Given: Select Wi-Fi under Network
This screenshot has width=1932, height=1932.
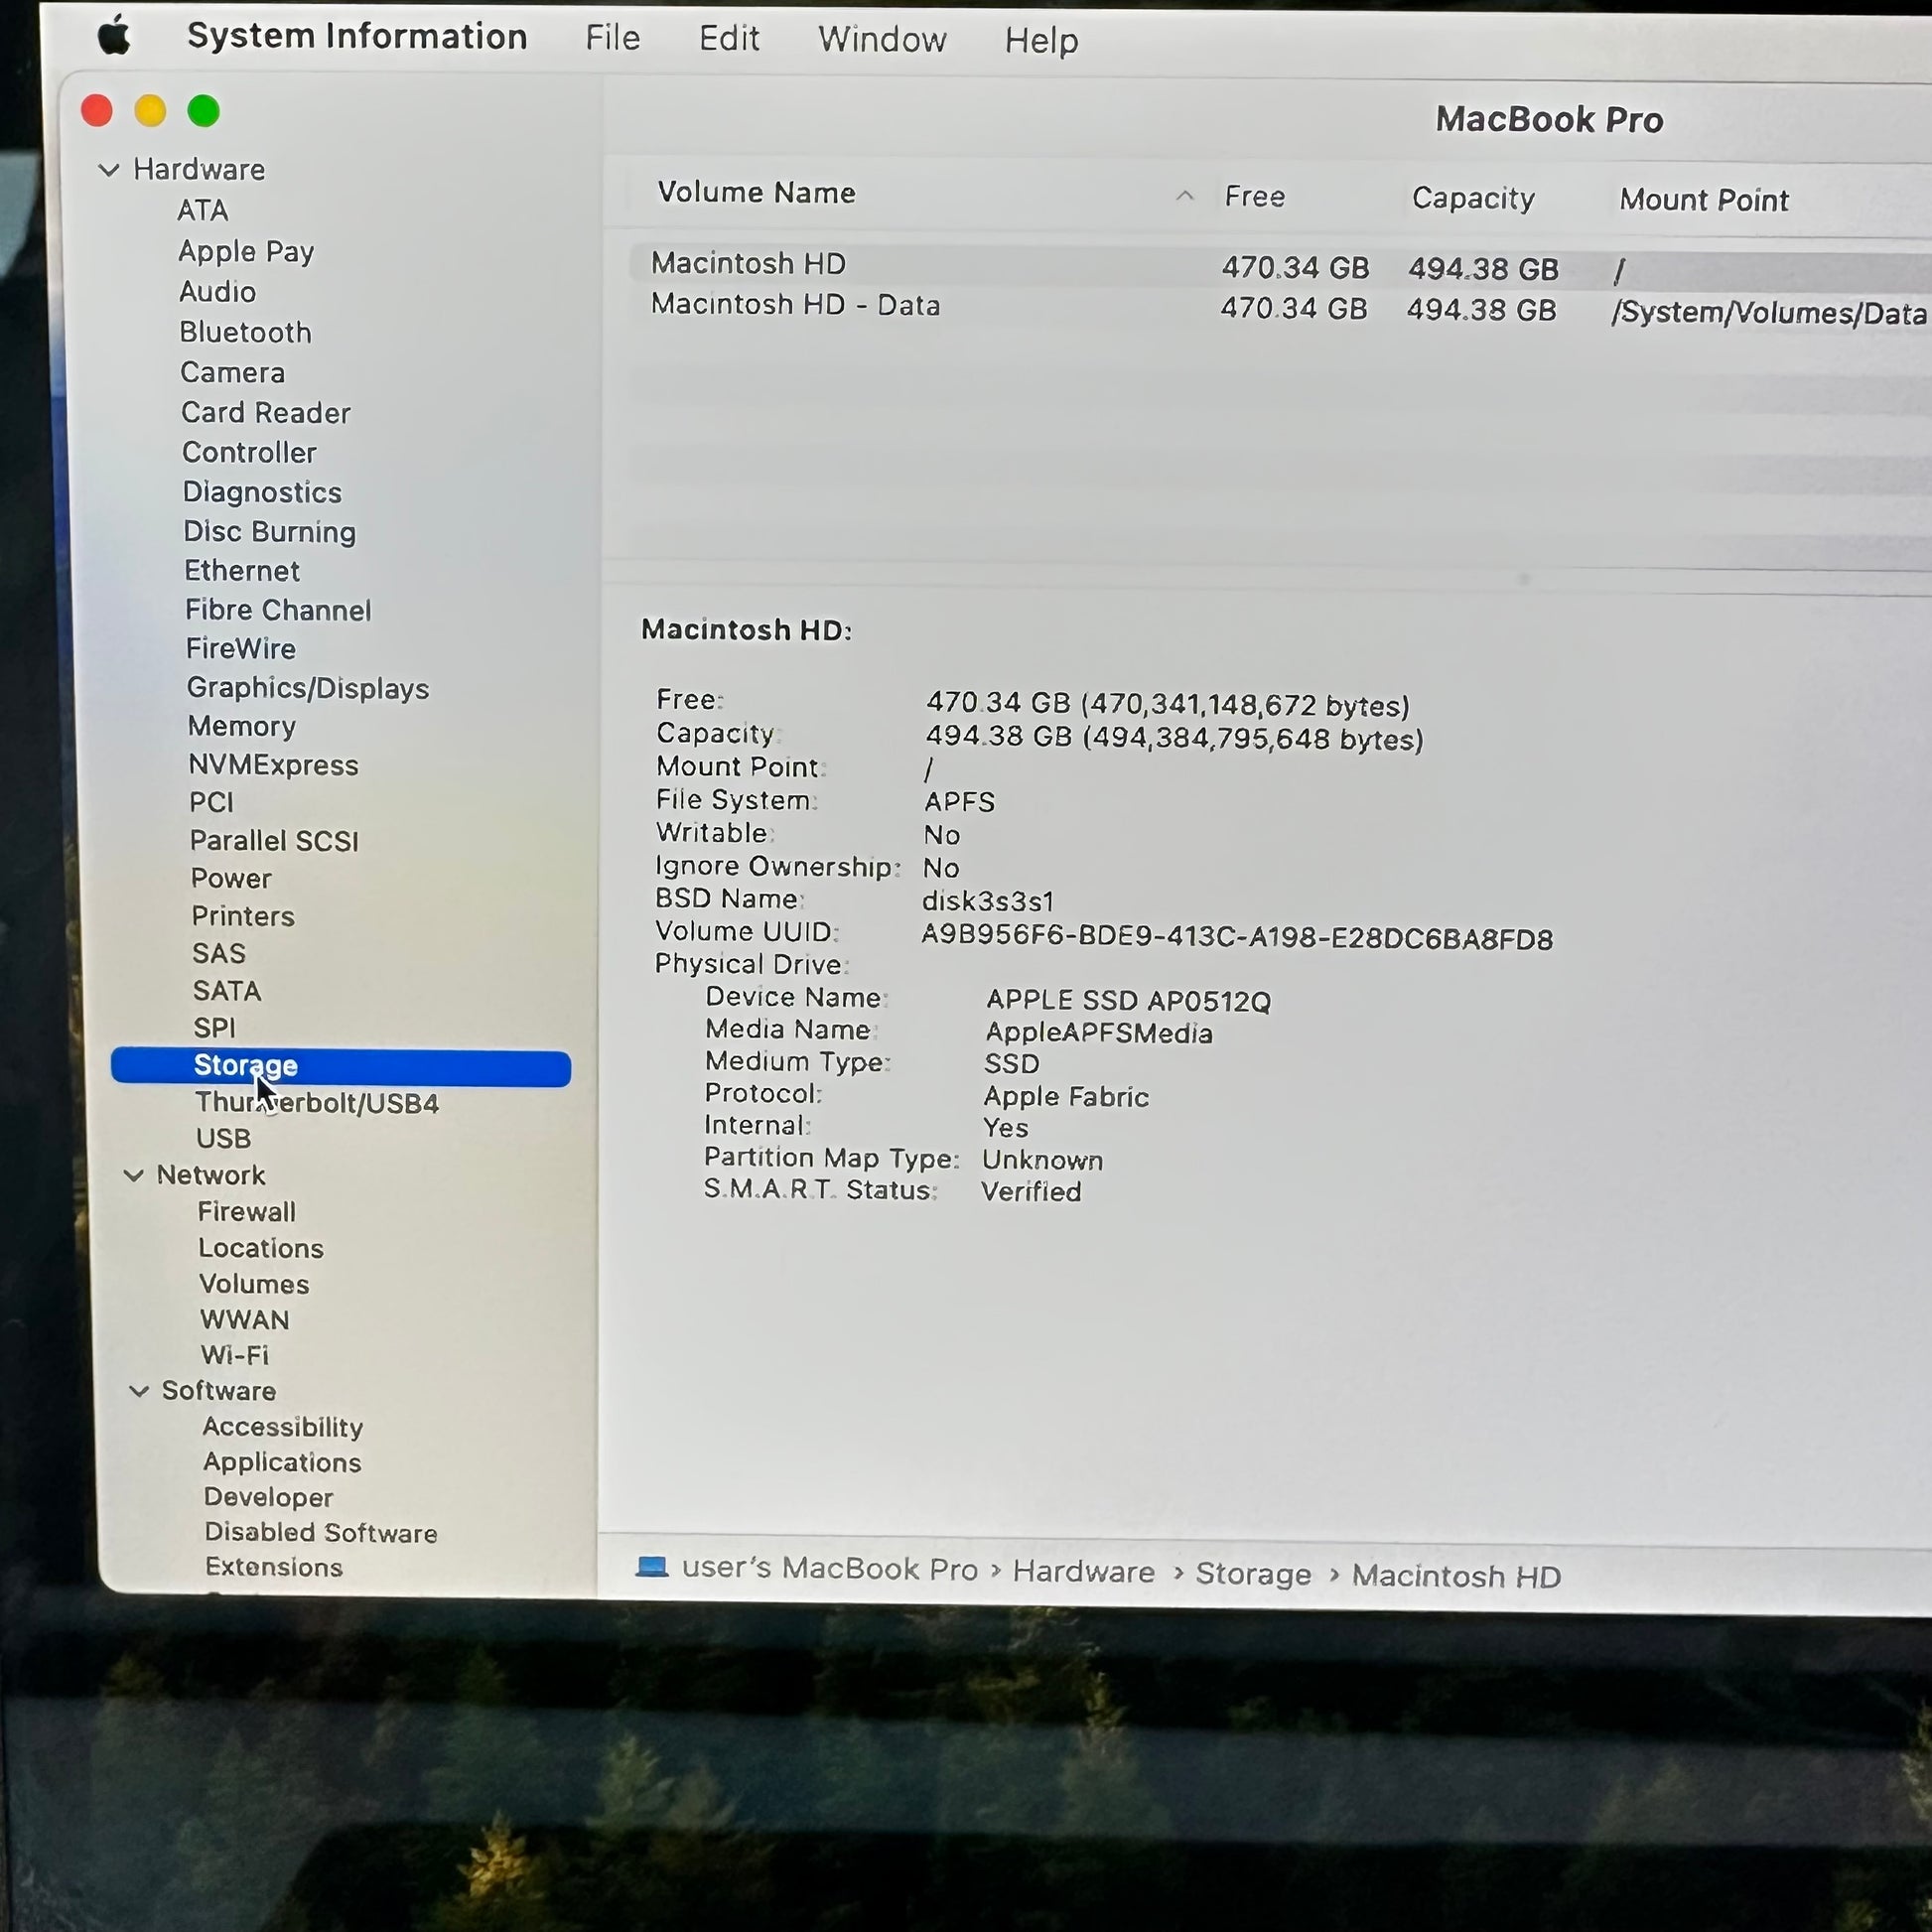Looking at the screenshot, I should (234, 1355).
